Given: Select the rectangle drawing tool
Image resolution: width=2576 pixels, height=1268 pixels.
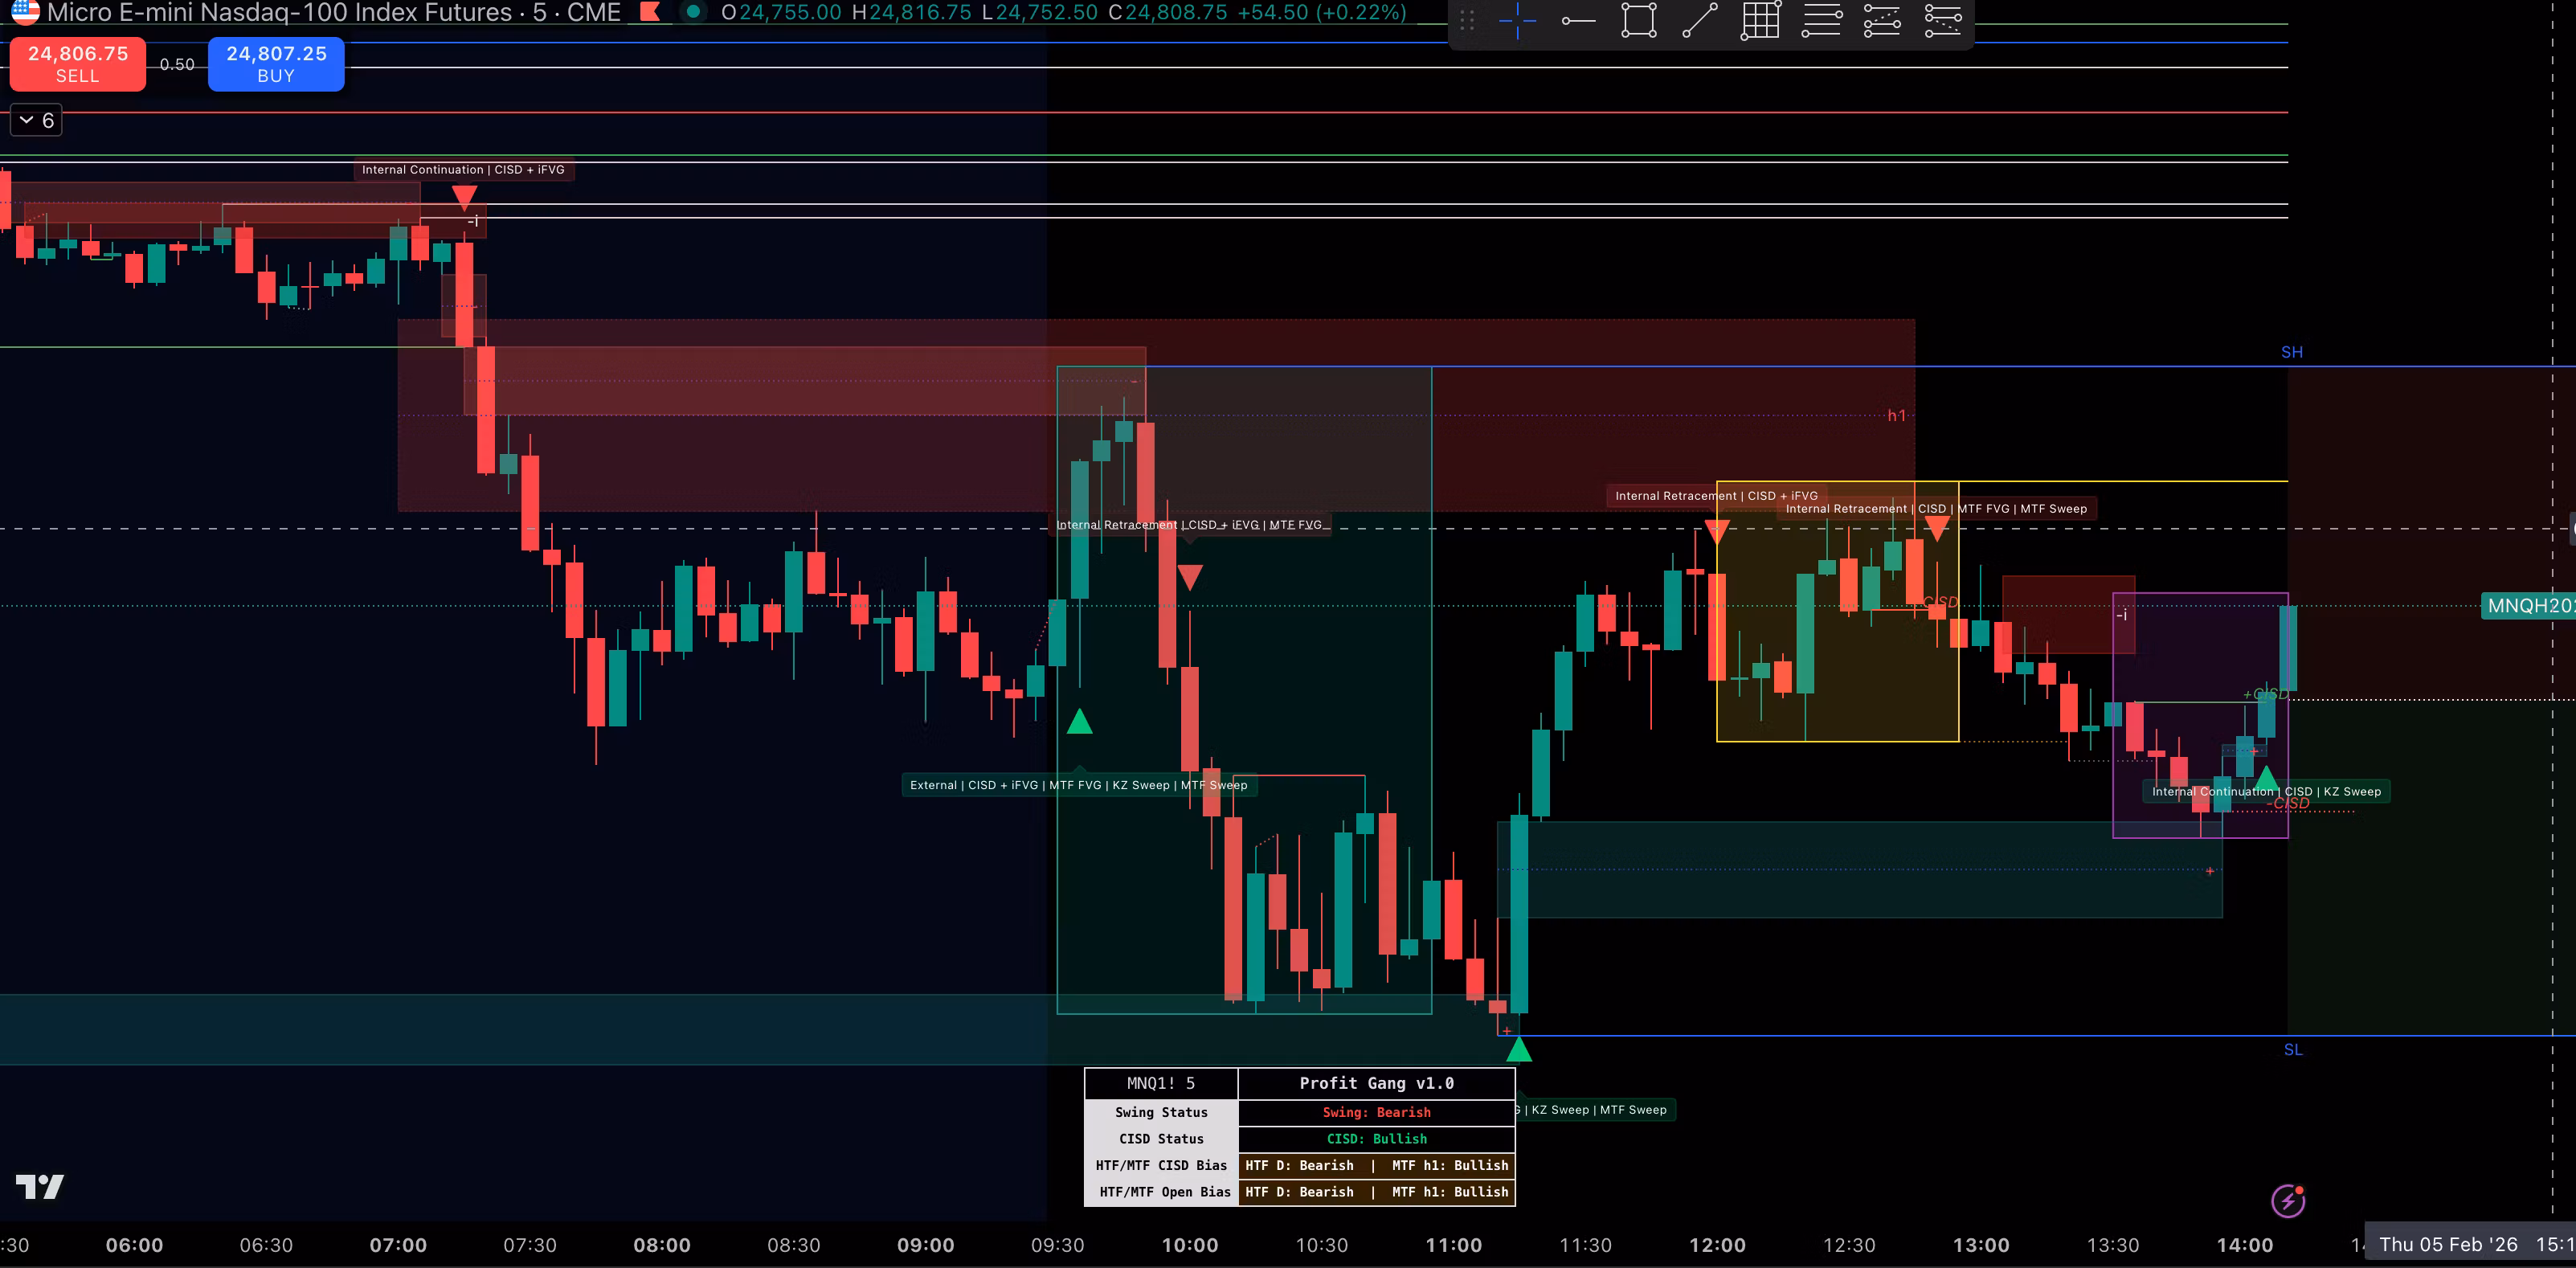Looking at the screenshot, I should pos(1638,20).
